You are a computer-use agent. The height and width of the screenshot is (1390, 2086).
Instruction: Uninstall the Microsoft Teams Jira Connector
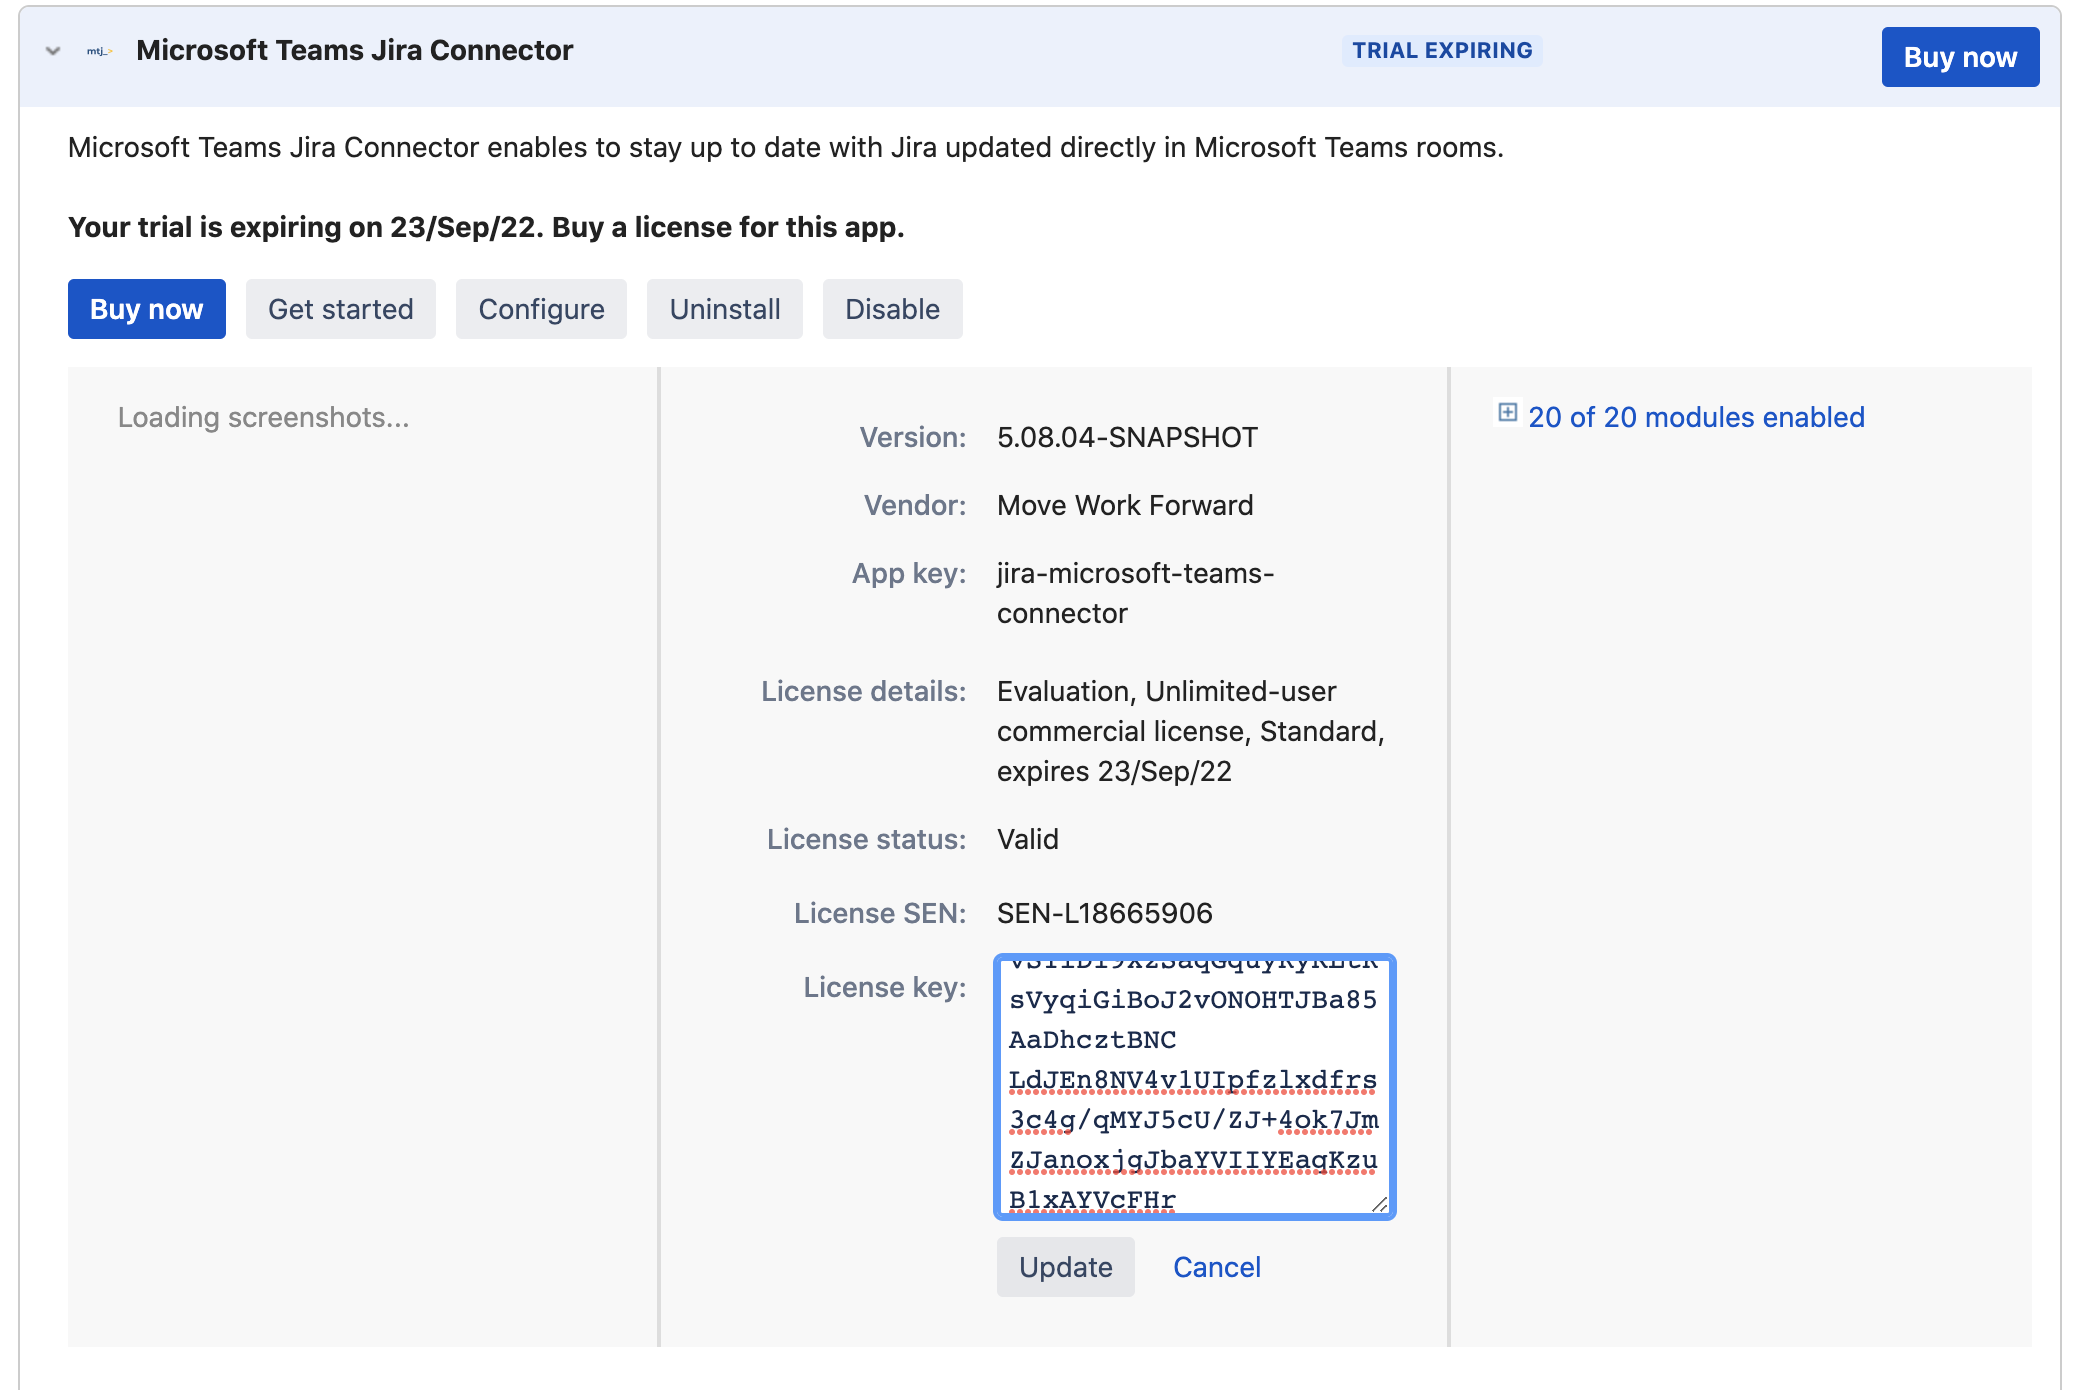point(725,309)
